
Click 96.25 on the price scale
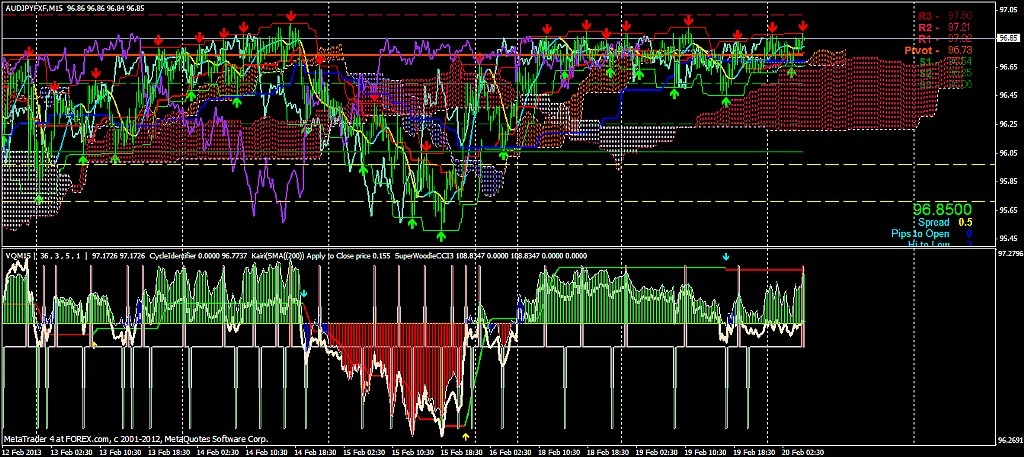click(x=1008, y=124)
